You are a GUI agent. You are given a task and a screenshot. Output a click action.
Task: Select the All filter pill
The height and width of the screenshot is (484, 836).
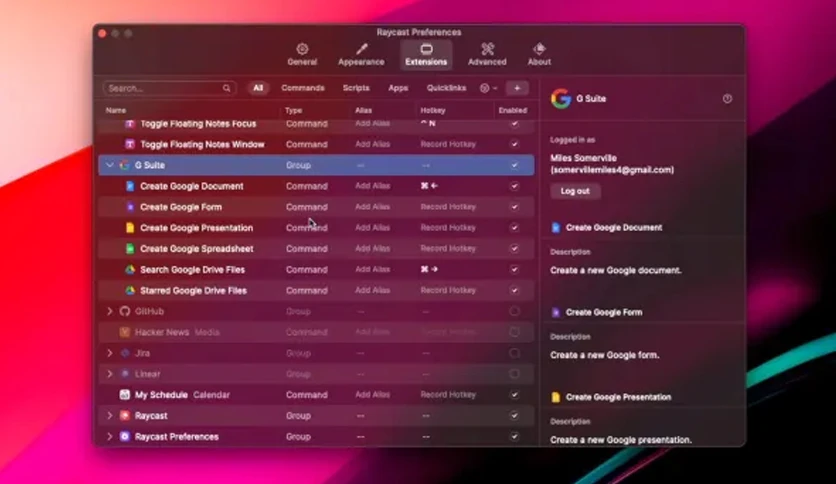tap(258, 88)
